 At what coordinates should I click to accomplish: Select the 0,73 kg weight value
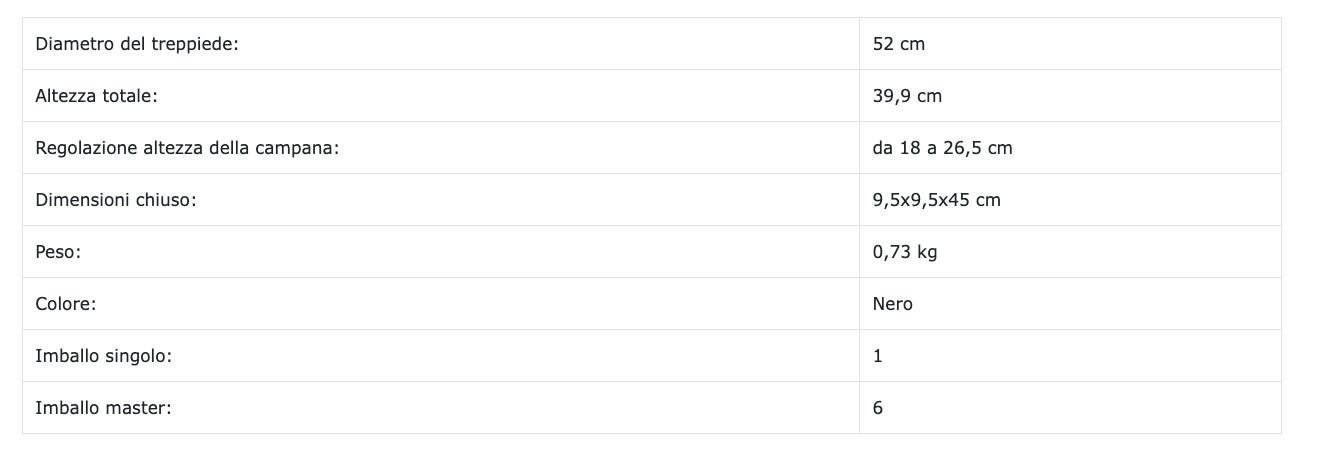(x=904, y=252)
